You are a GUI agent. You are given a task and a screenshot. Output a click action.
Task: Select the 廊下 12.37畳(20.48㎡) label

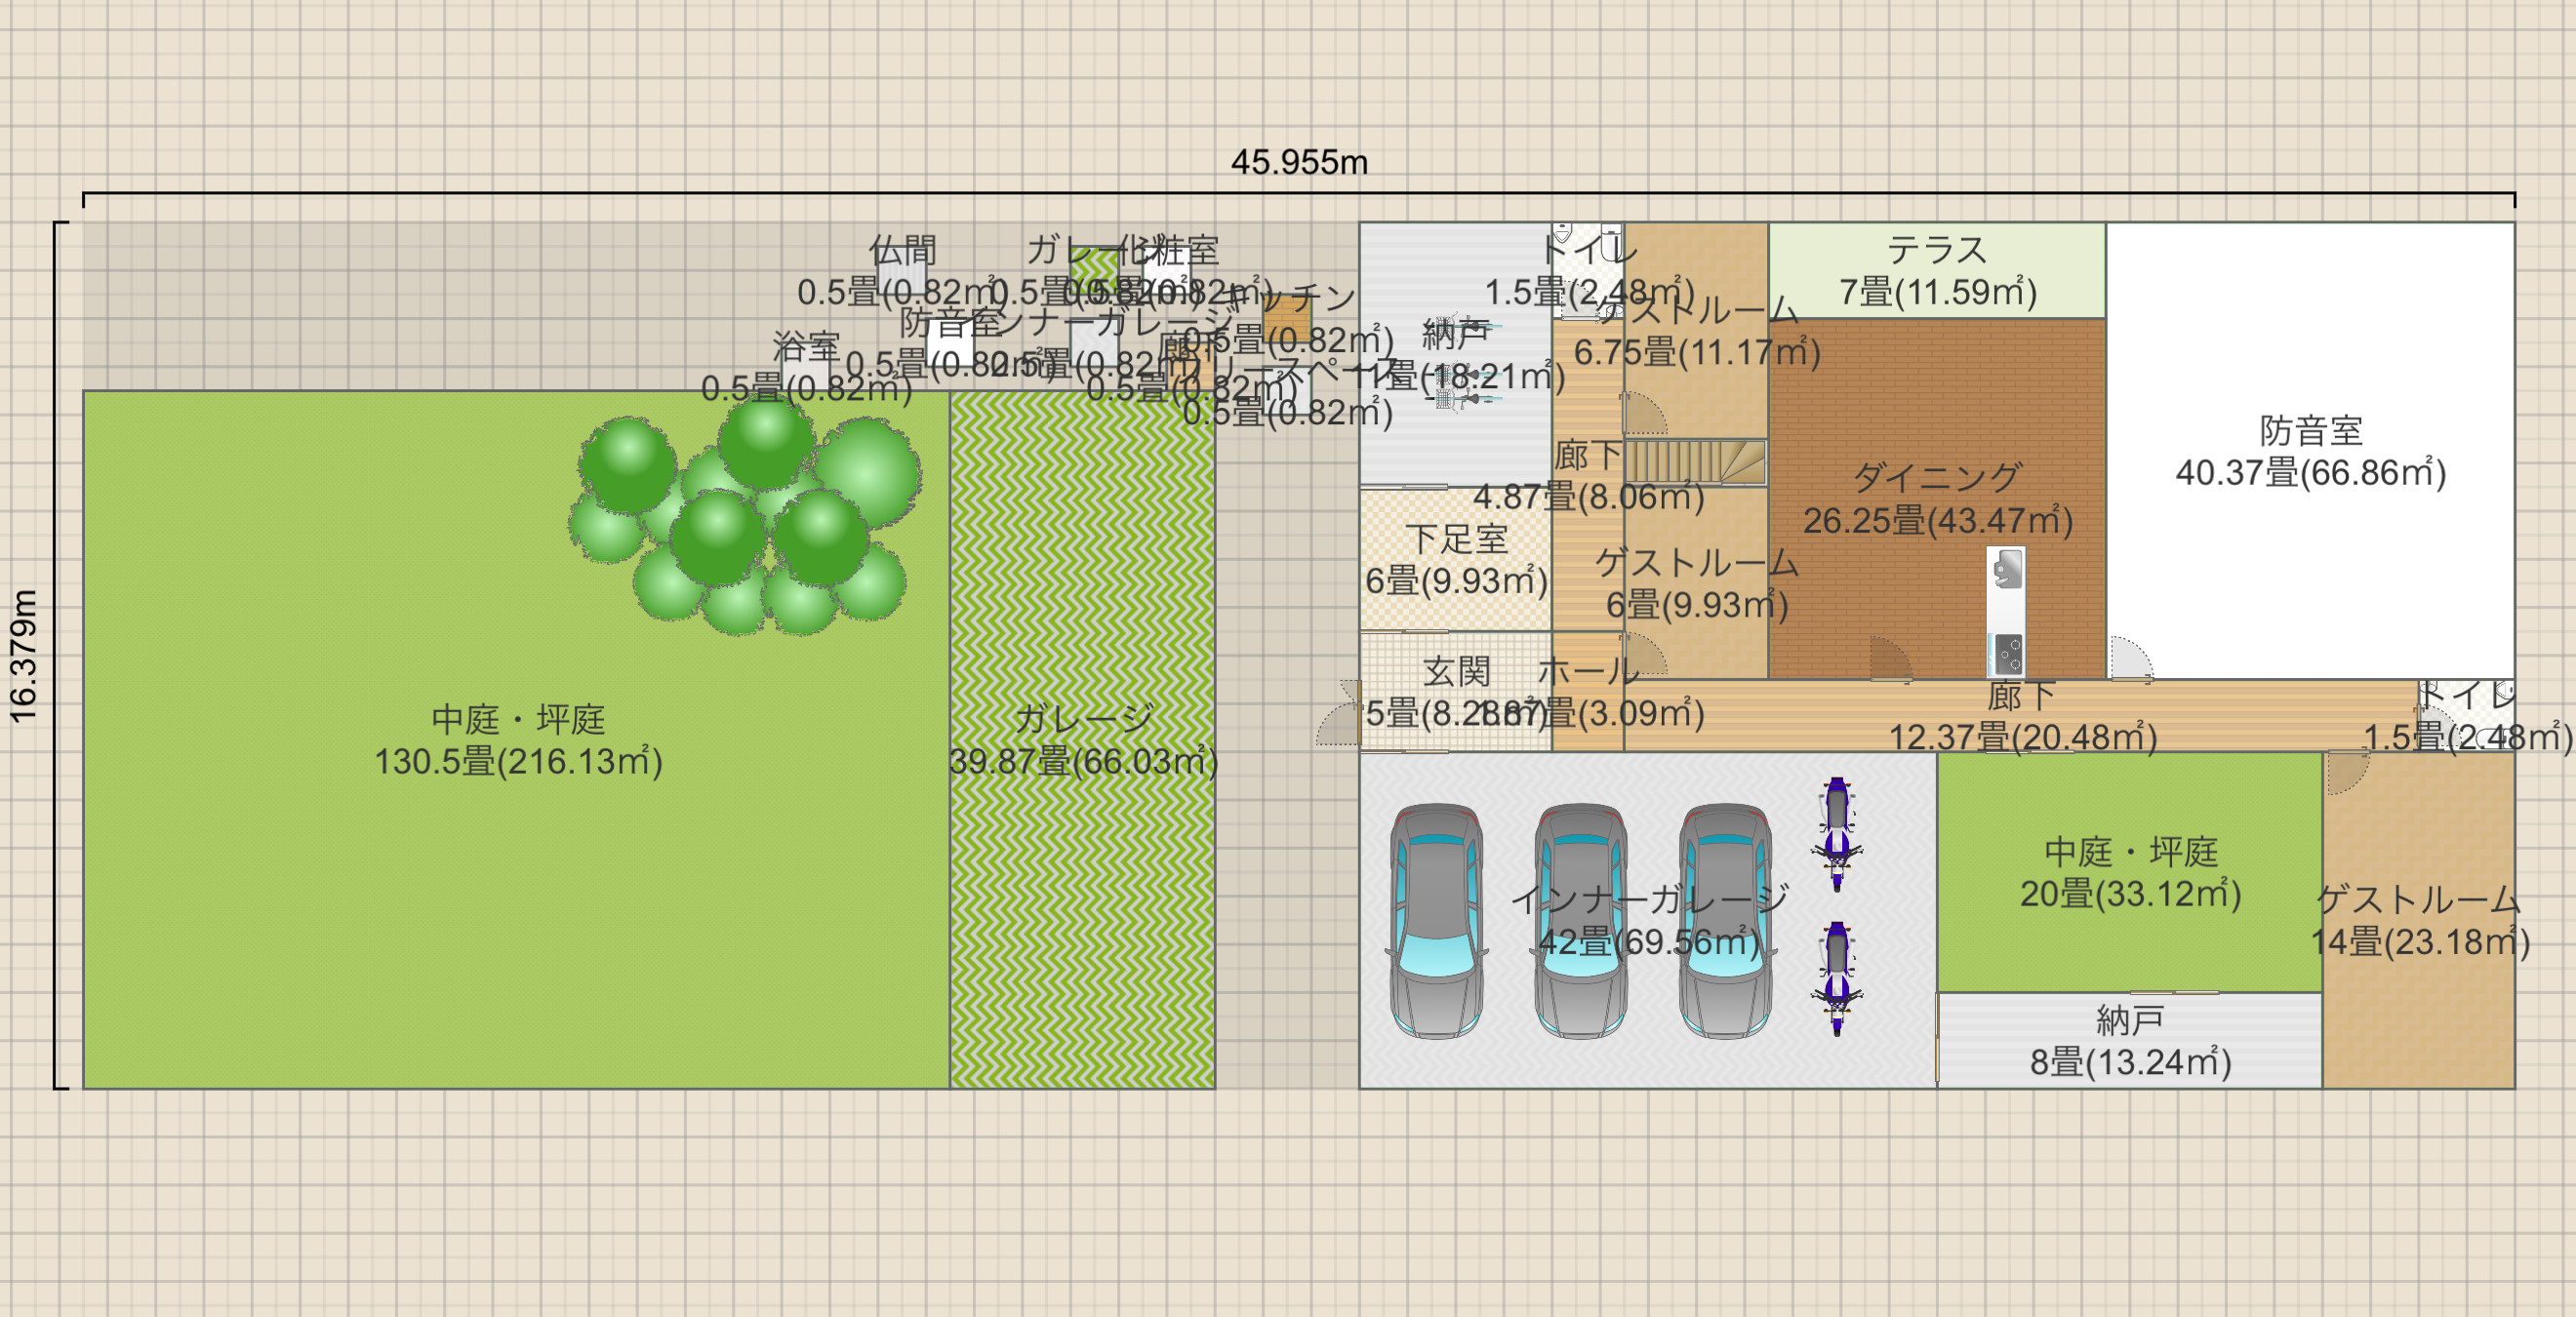click(2022, 716)
